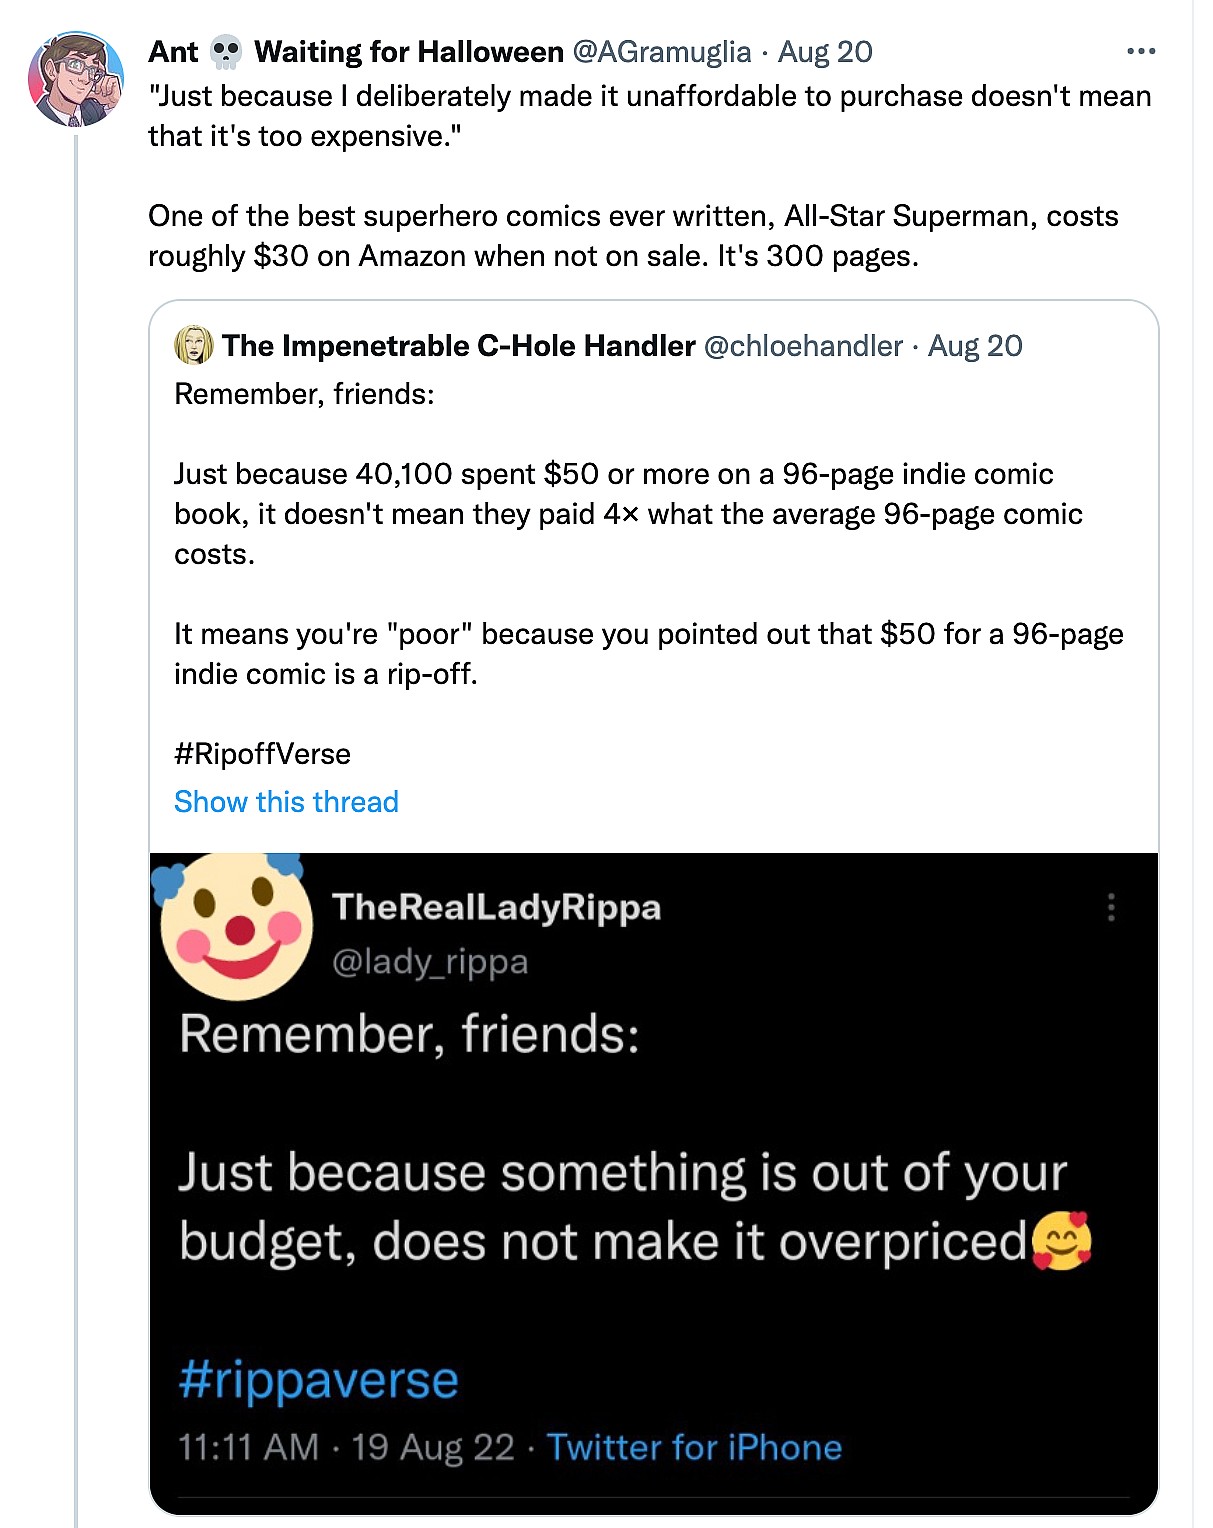Click the @AGramuglia handle
Image resolution: width=1213 pixels, height=1528 pixels.
661,52
